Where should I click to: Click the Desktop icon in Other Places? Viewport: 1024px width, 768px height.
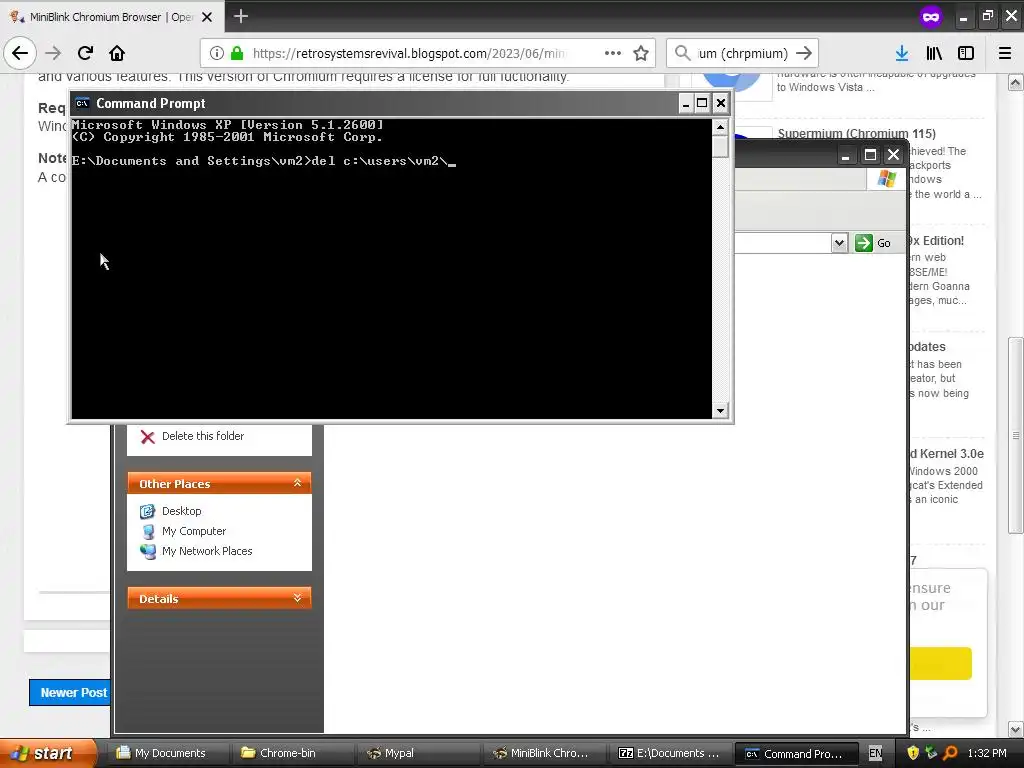point(148,511)
